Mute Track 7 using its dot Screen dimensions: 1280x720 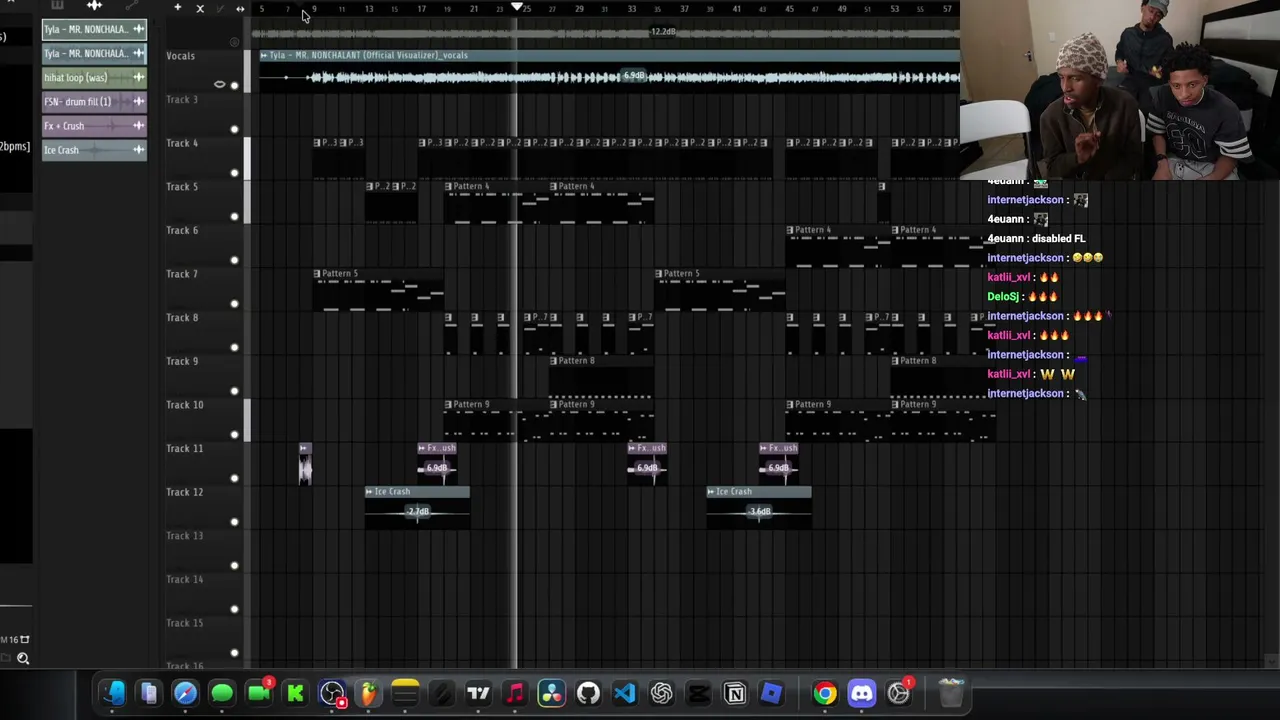click(x=234, y=303)
